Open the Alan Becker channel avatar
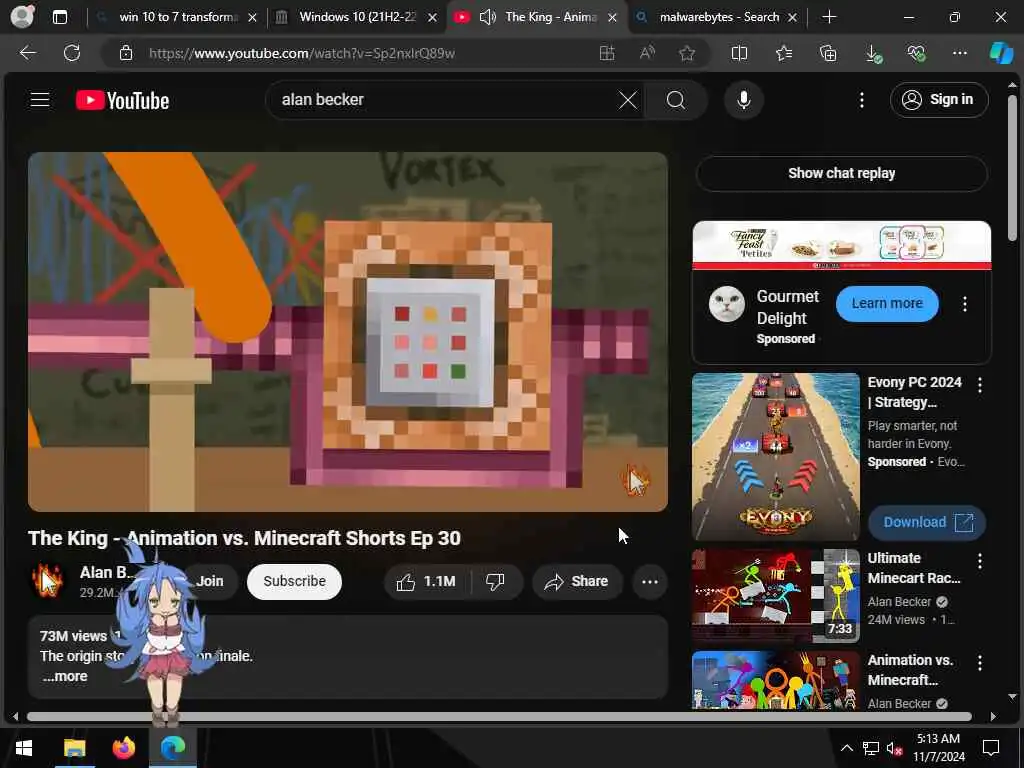 pos(47,581)
